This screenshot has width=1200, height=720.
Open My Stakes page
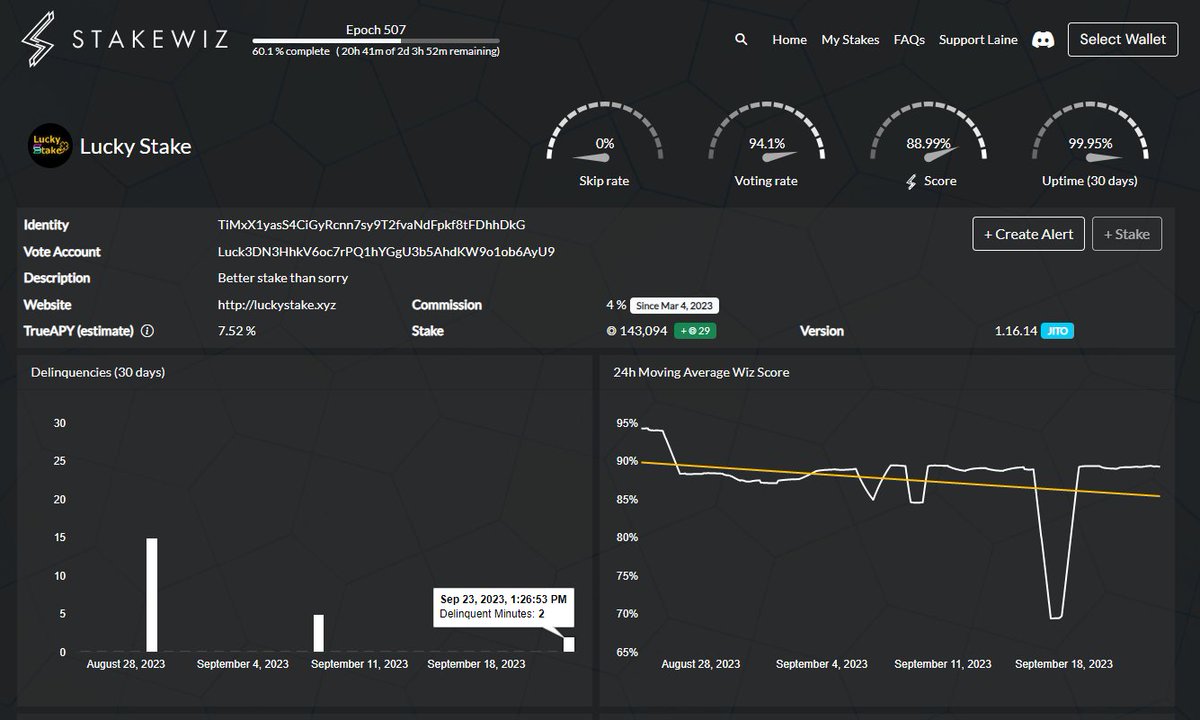pos(850,40)
